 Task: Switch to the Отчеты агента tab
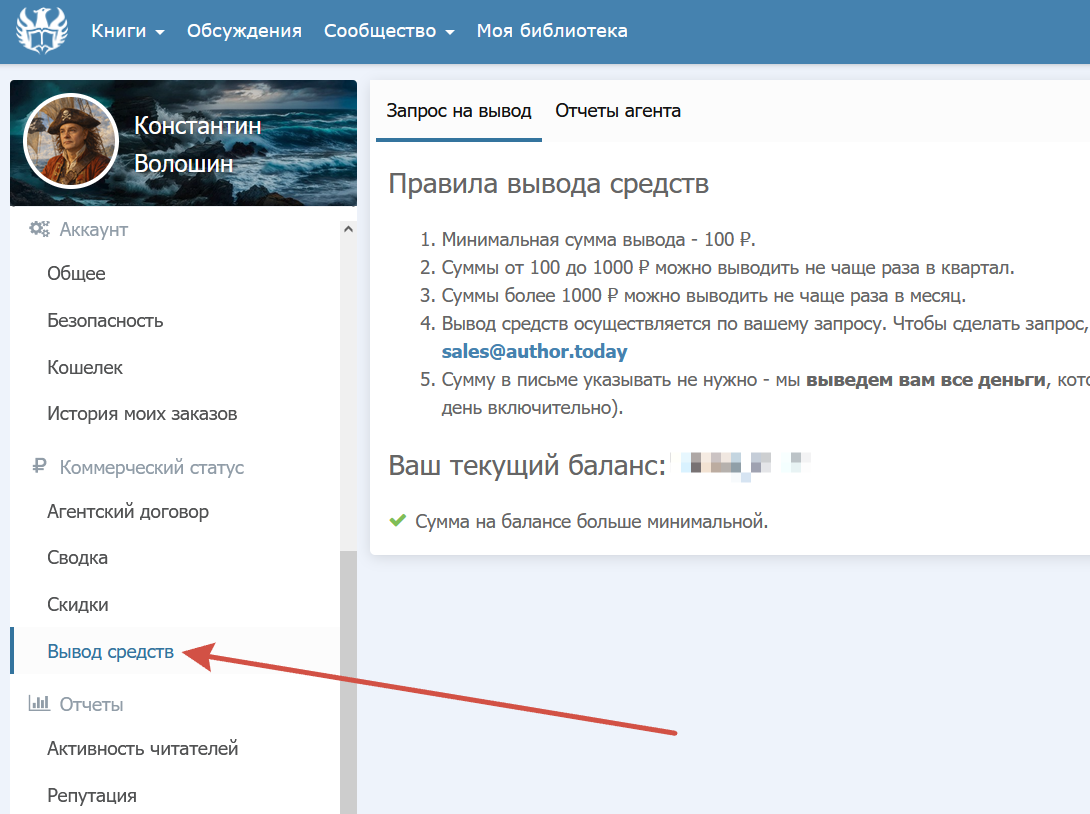pos(618,111)
